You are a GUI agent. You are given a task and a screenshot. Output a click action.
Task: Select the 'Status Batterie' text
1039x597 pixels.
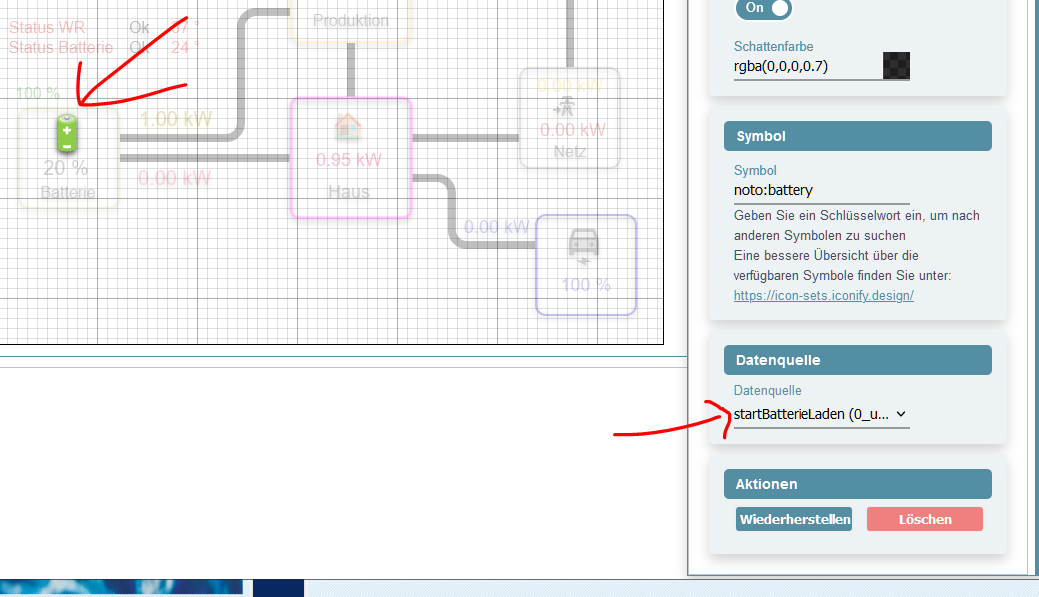(61, 48)
